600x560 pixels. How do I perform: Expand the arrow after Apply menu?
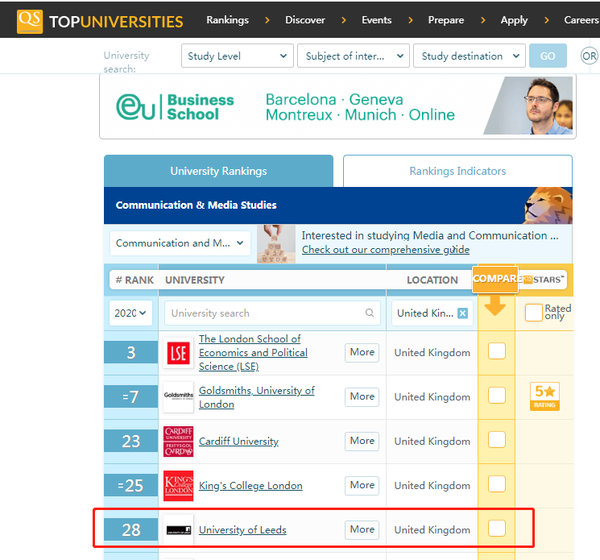(546, 20)
